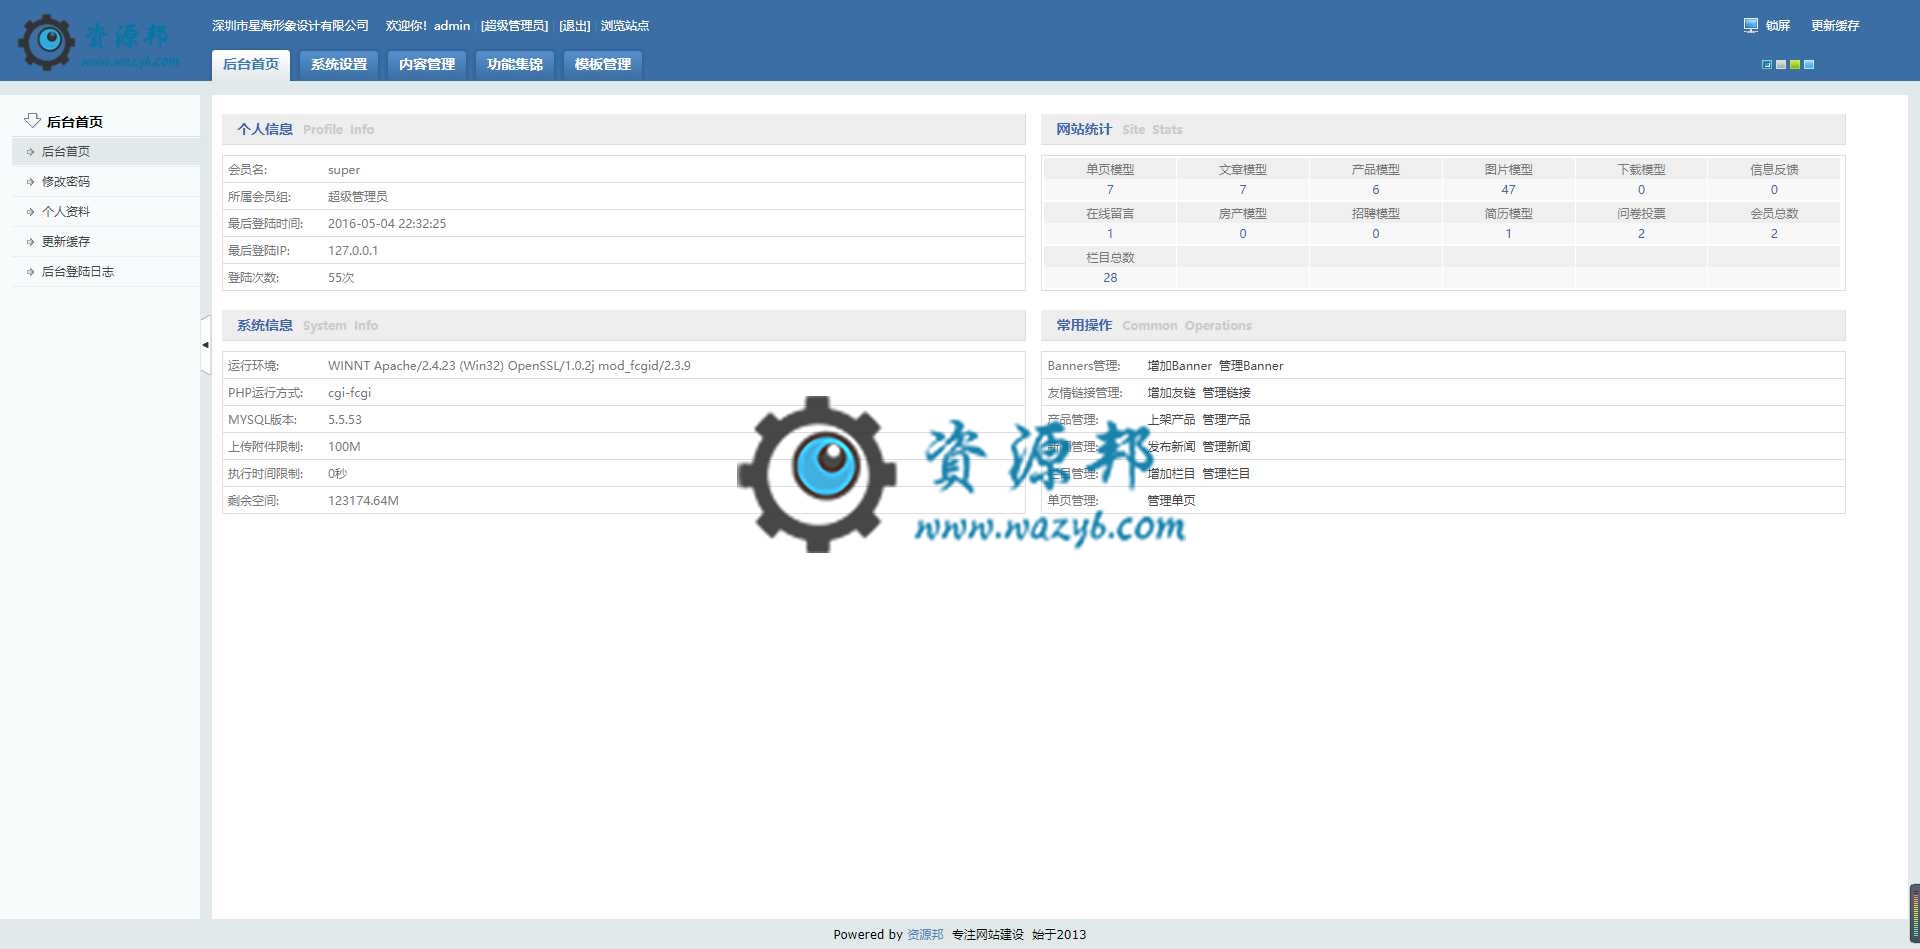The width and height of the screenshot is (1920, 949).
Task: Click 管理链接 link
Action: [1226, 393]
